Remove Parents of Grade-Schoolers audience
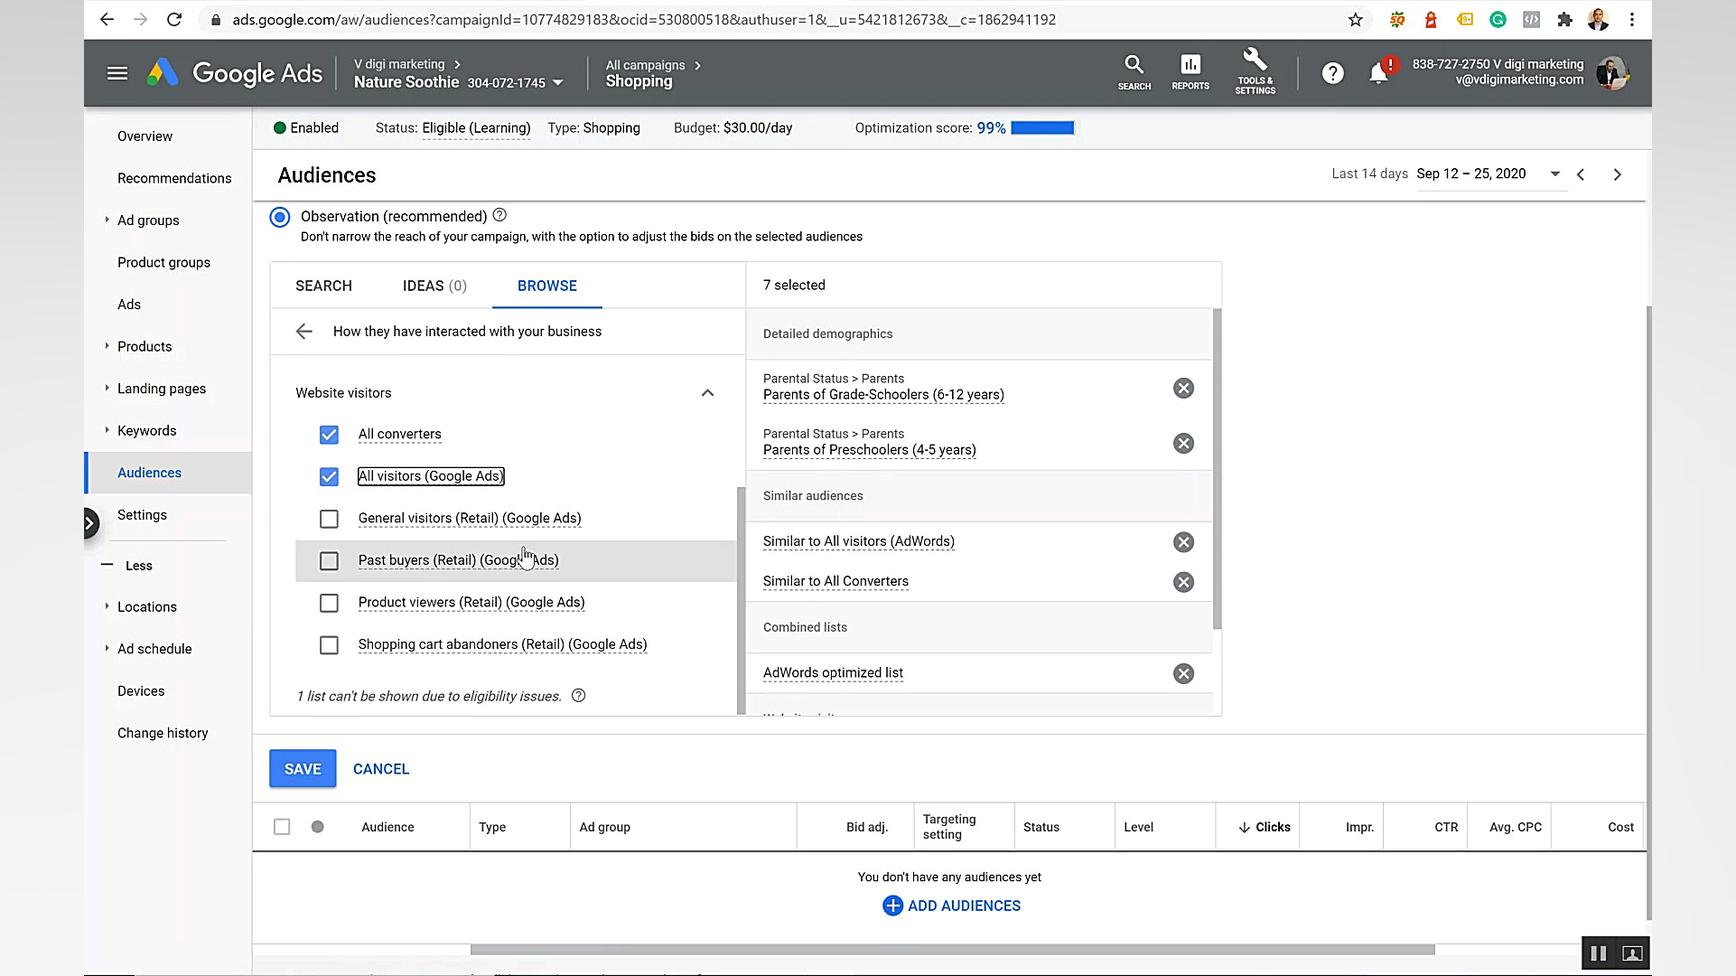 click(1183, 388)
